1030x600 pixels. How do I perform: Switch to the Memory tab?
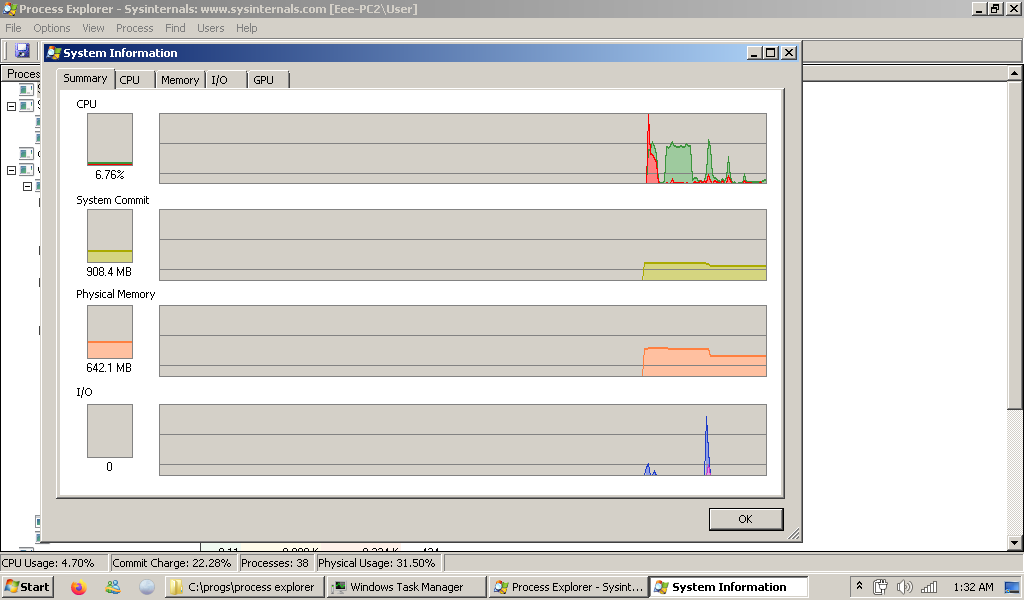coord(180,80)
